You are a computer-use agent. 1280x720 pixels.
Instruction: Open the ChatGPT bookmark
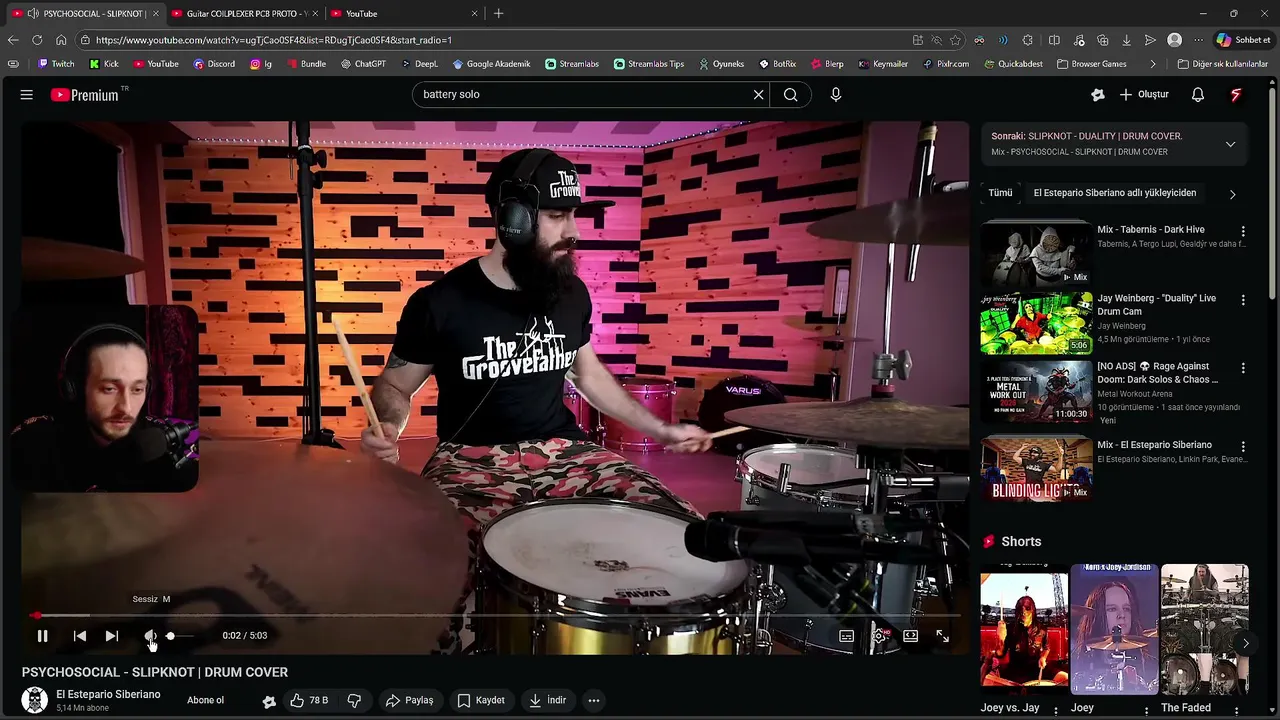point(363,64)
